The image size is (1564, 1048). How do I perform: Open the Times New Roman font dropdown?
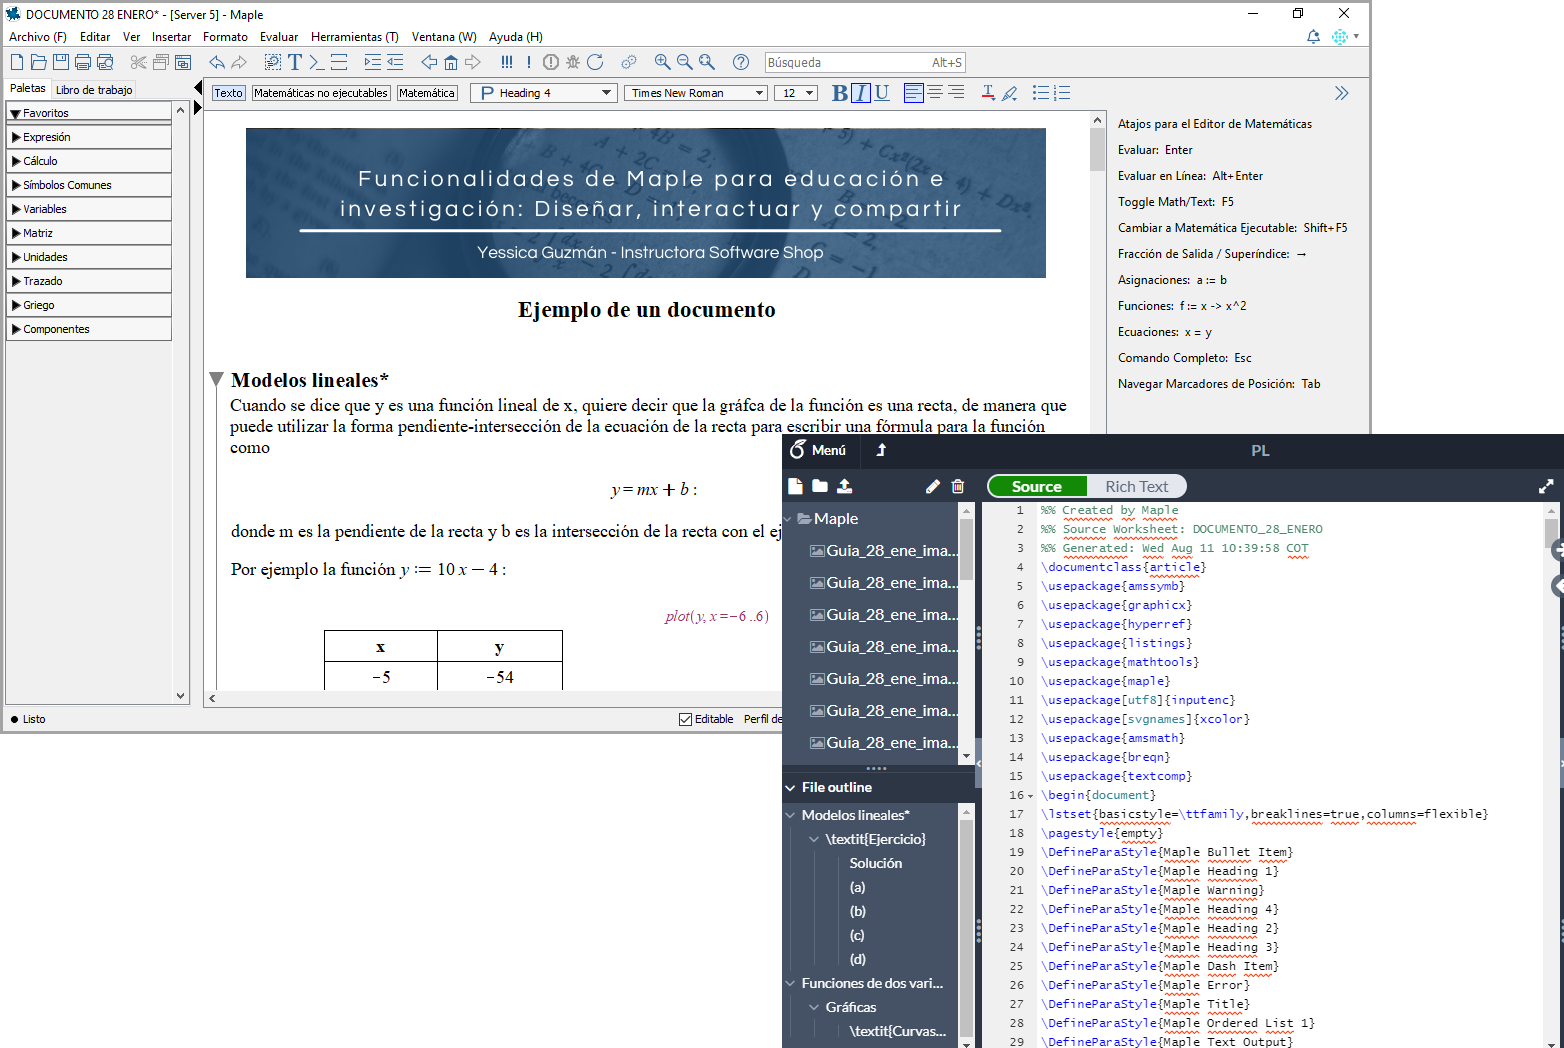click(x=696, y=93)
